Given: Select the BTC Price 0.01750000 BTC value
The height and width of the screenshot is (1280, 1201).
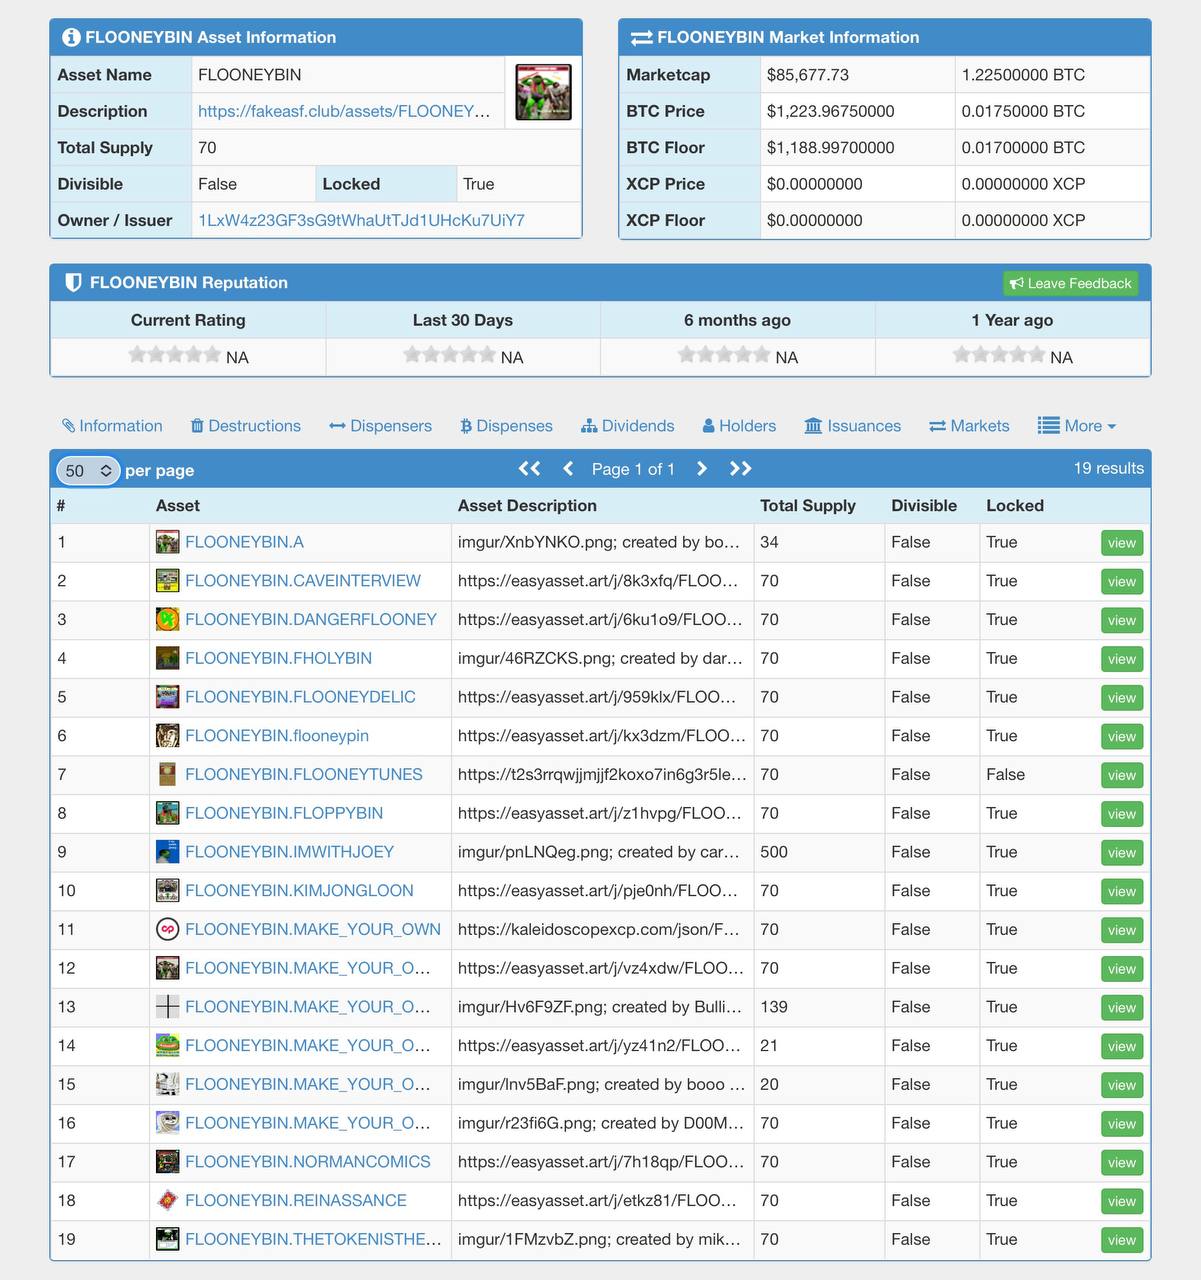Looking at the screenshot, I should click(1023, 111).
